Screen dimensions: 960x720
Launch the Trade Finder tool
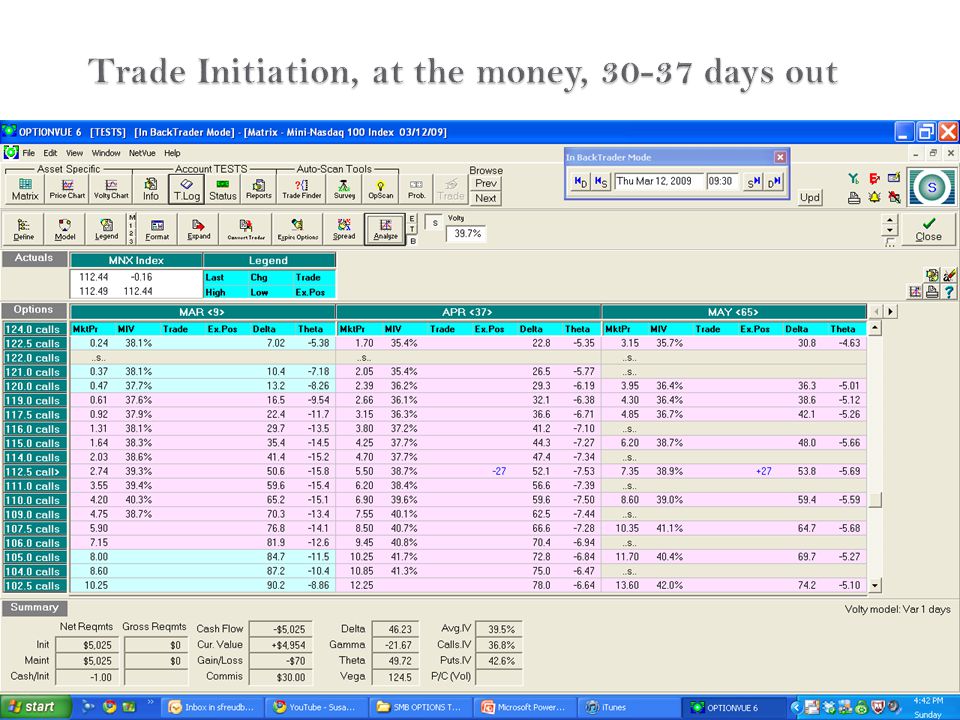pyautogui.click(x=302, y=189)
